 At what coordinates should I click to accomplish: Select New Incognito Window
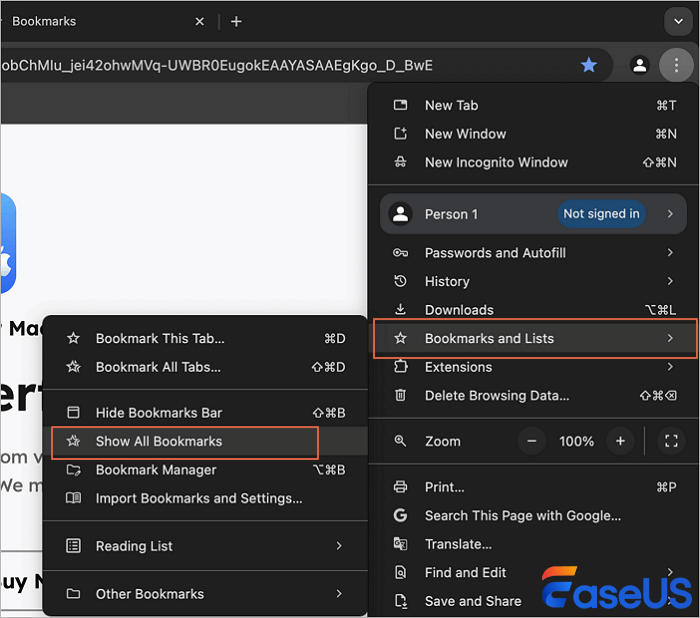496,162
